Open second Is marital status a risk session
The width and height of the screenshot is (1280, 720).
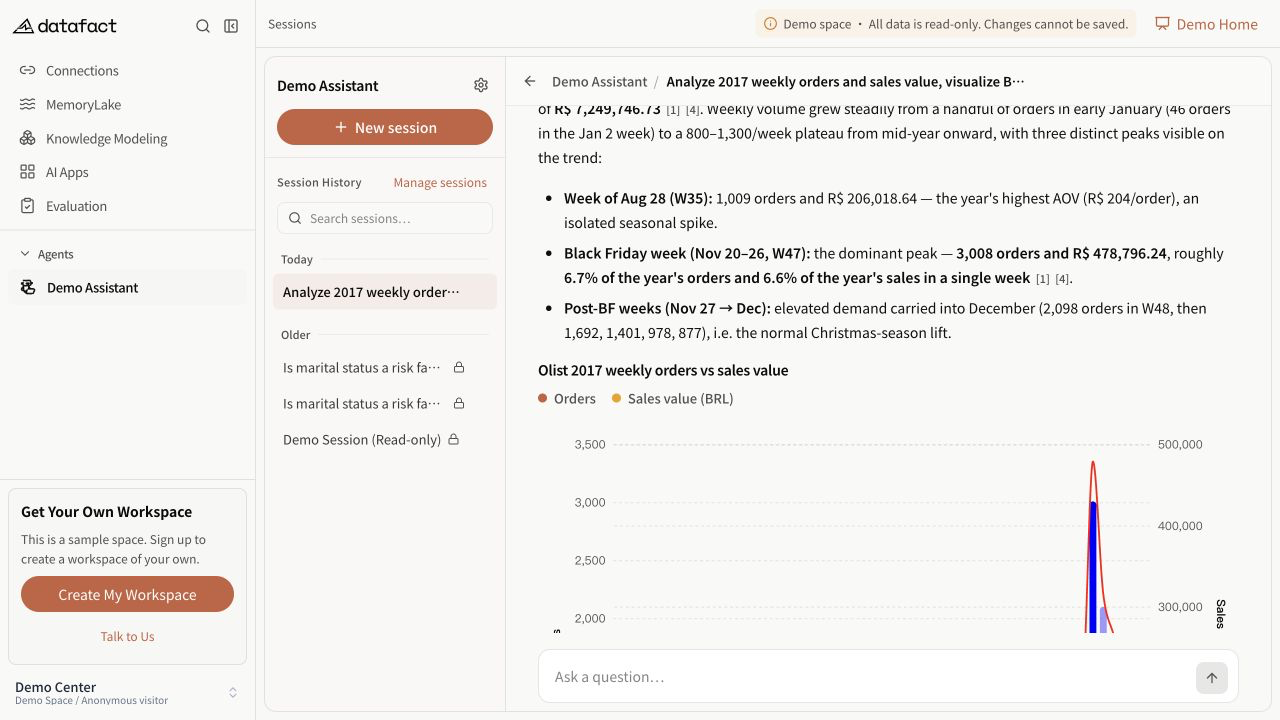pyautogui.click(x=385, y=404)
